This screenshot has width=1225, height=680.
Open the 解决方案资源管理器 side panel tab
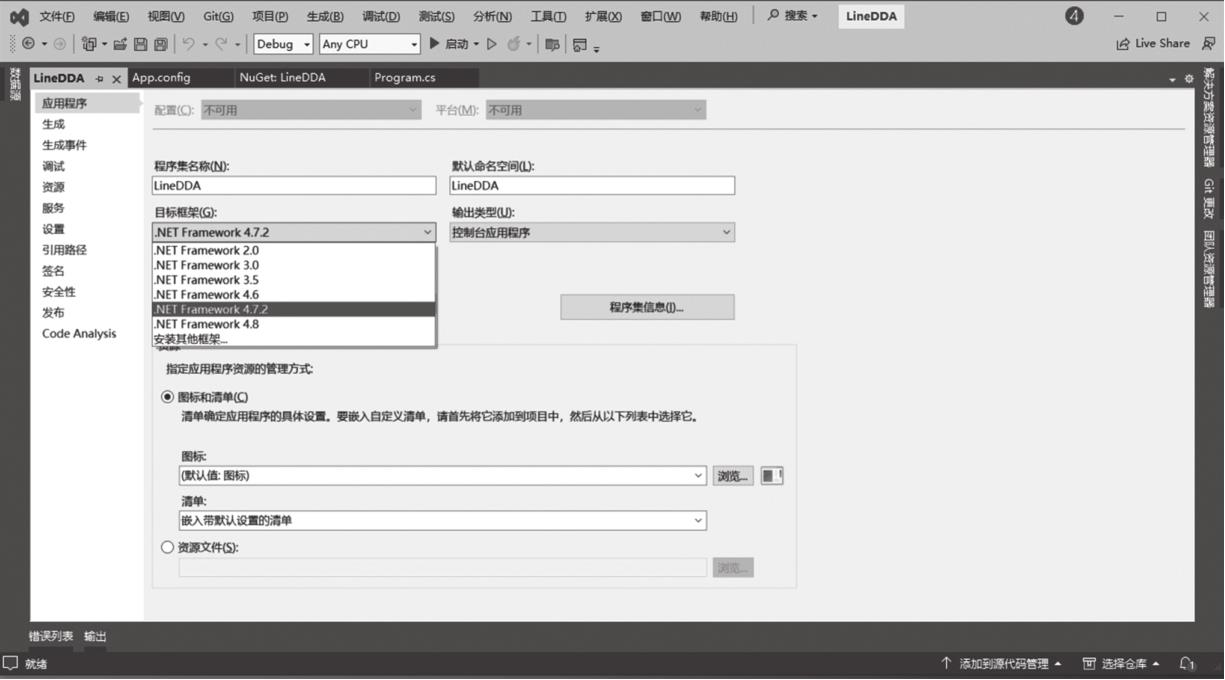[x=1208, y=117]
